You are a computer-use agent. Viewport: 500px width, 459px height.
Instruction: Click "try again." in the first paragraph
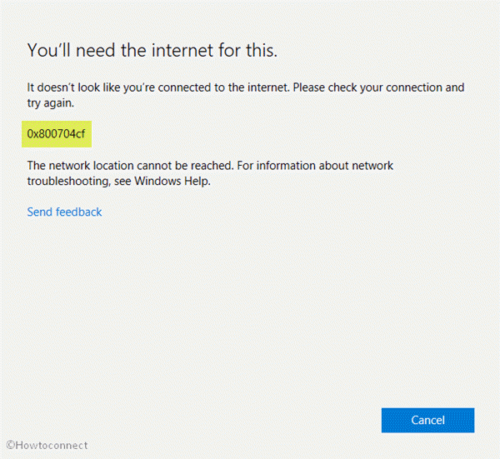tap(51, 103)
